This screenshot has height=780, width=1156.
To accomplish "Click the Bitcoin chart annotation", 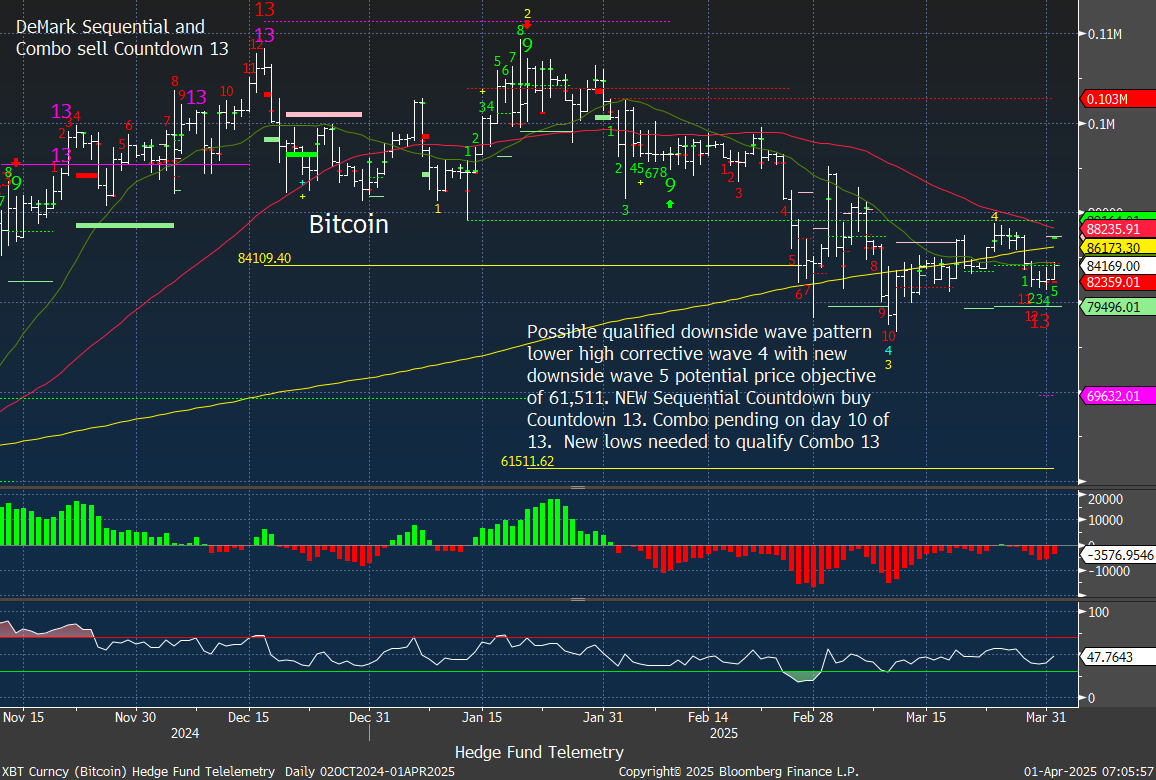I will (x=348, y=224).
